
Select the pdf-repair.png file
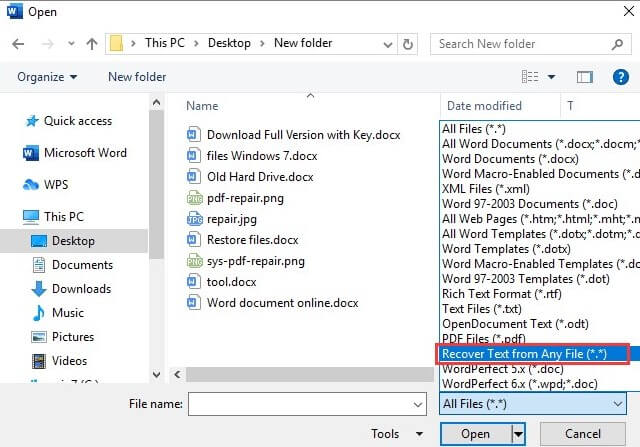click(x=245, y=198)
